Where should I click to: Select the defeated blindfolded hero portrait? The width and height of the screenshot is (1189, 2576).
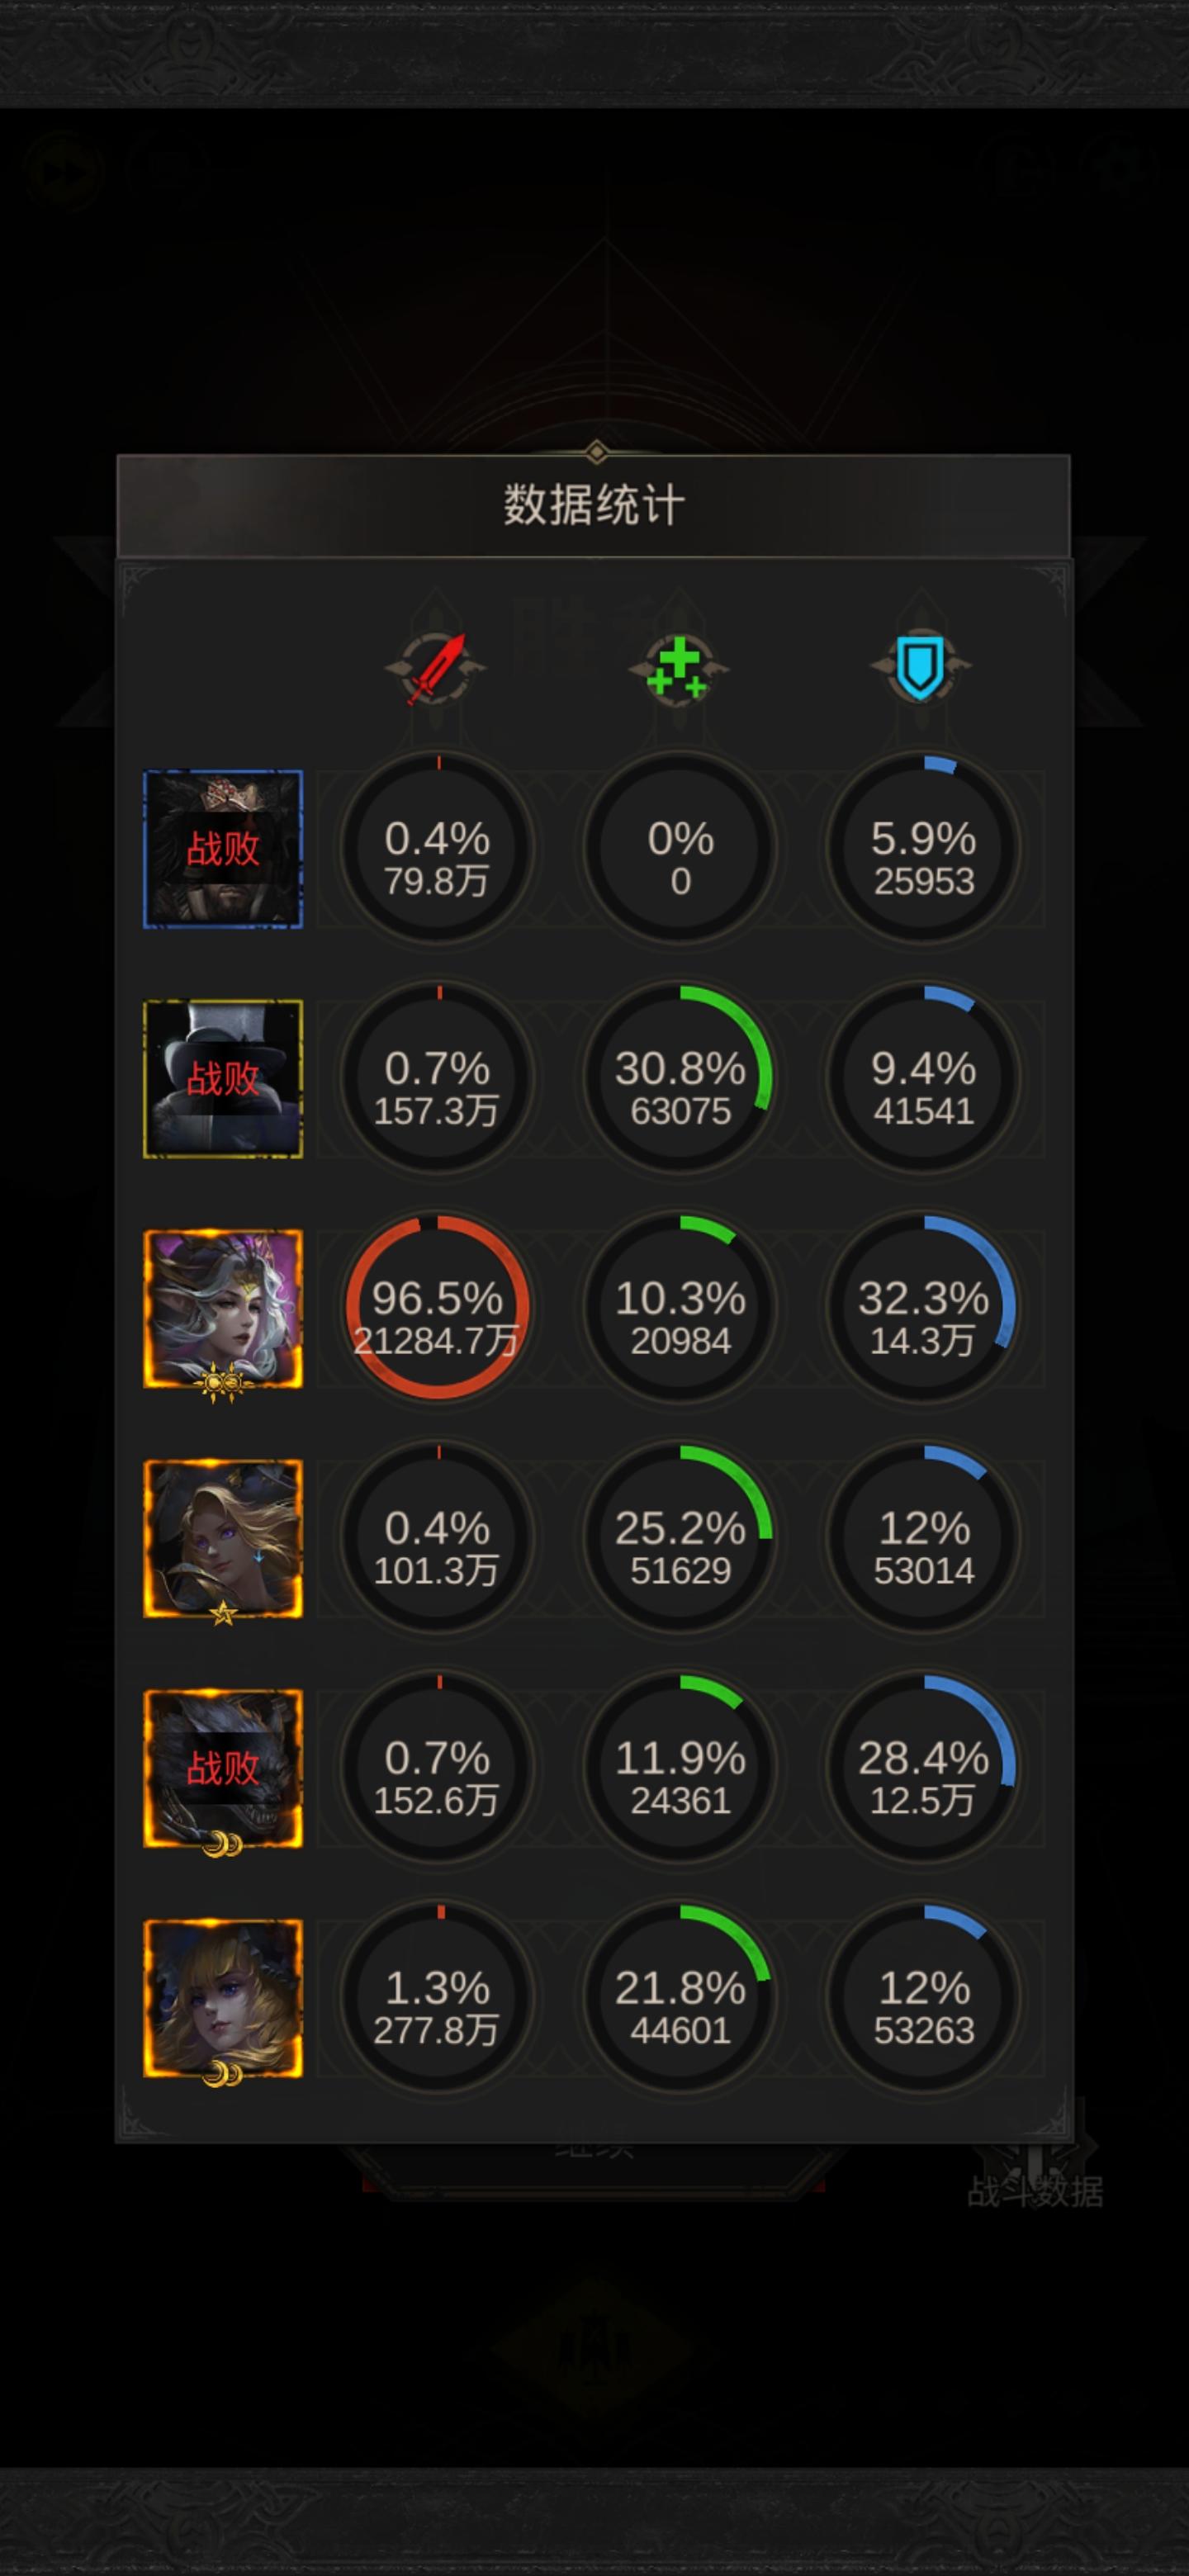point(223,849)
